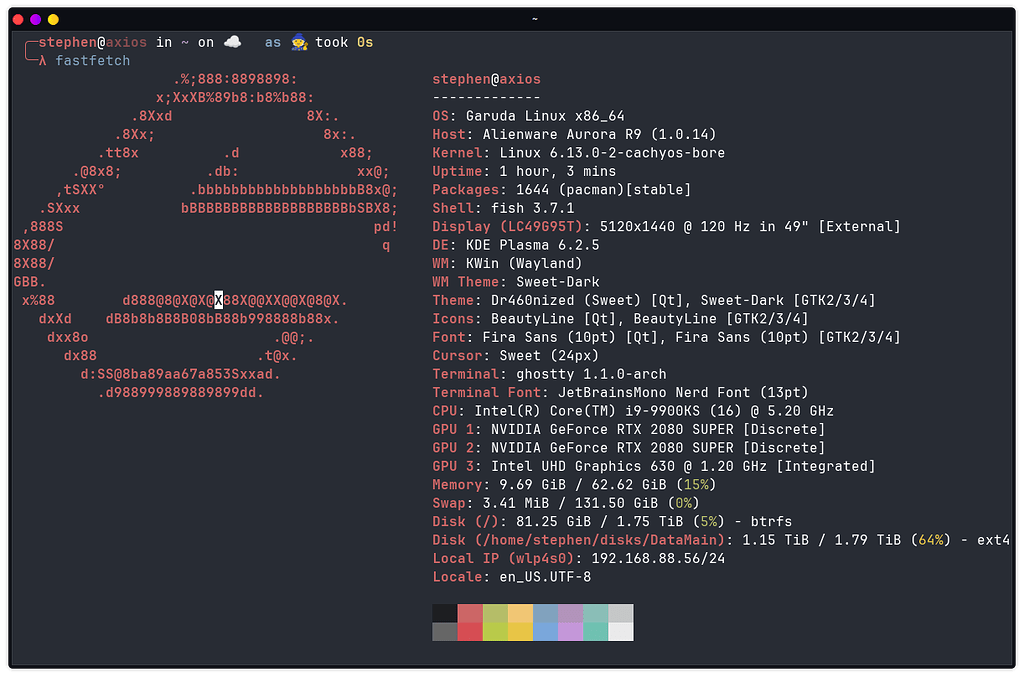
Task: Pick the dark gray palette swatch
Action: click(x=445, y=631)
